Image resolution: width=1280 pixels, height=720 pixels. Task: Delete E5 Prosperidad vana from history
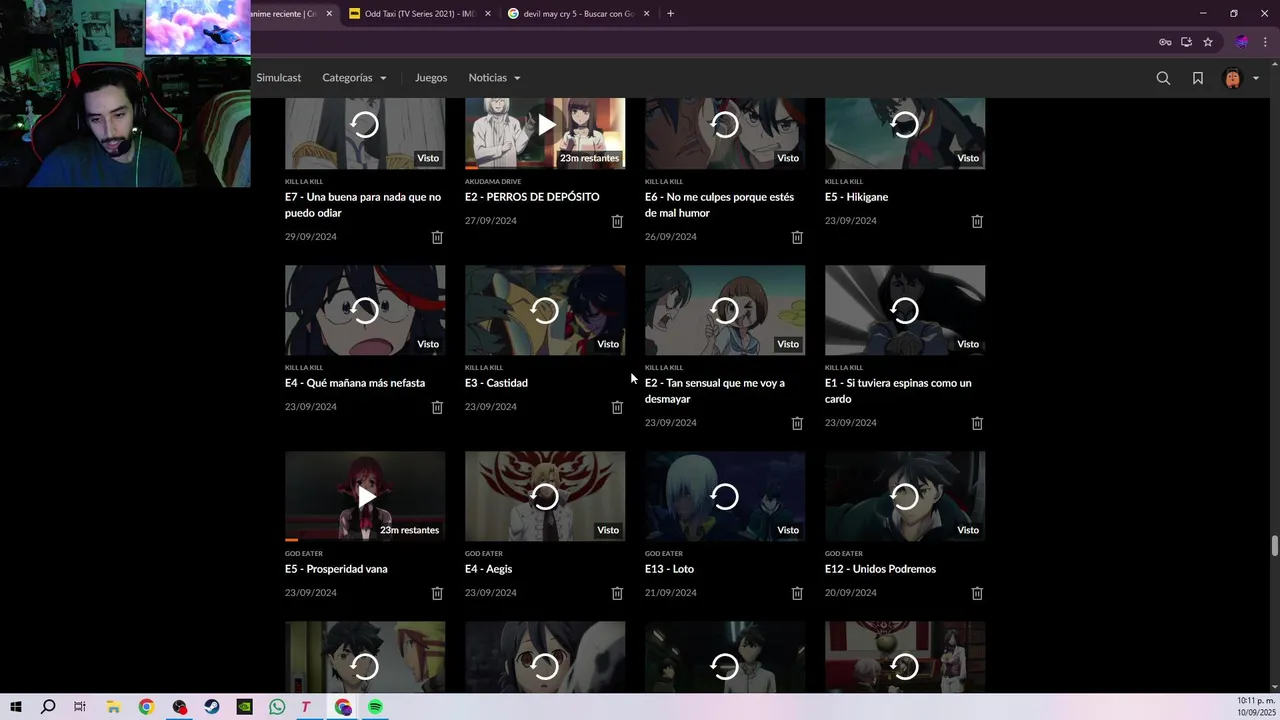(x=437, y=593)
